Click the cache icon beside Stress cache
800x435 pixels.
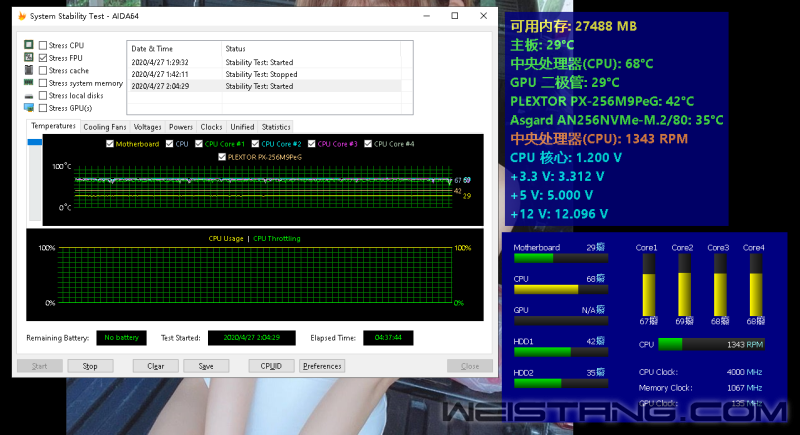coord(28,71)
